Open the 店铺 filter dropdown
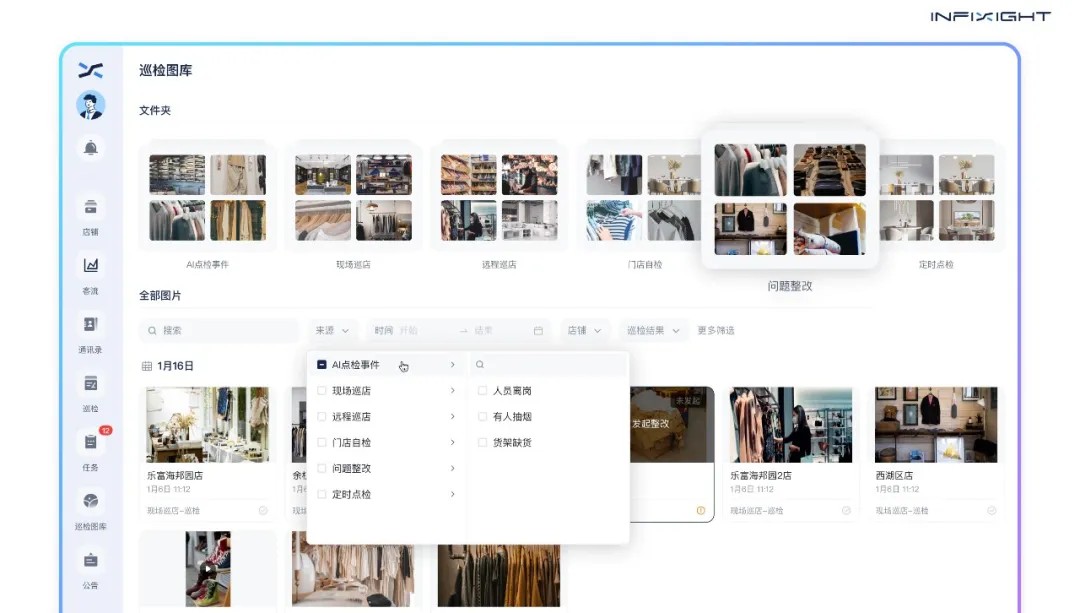The height and width of the screenshot is (613, 1080). click(x=584, y=331)
